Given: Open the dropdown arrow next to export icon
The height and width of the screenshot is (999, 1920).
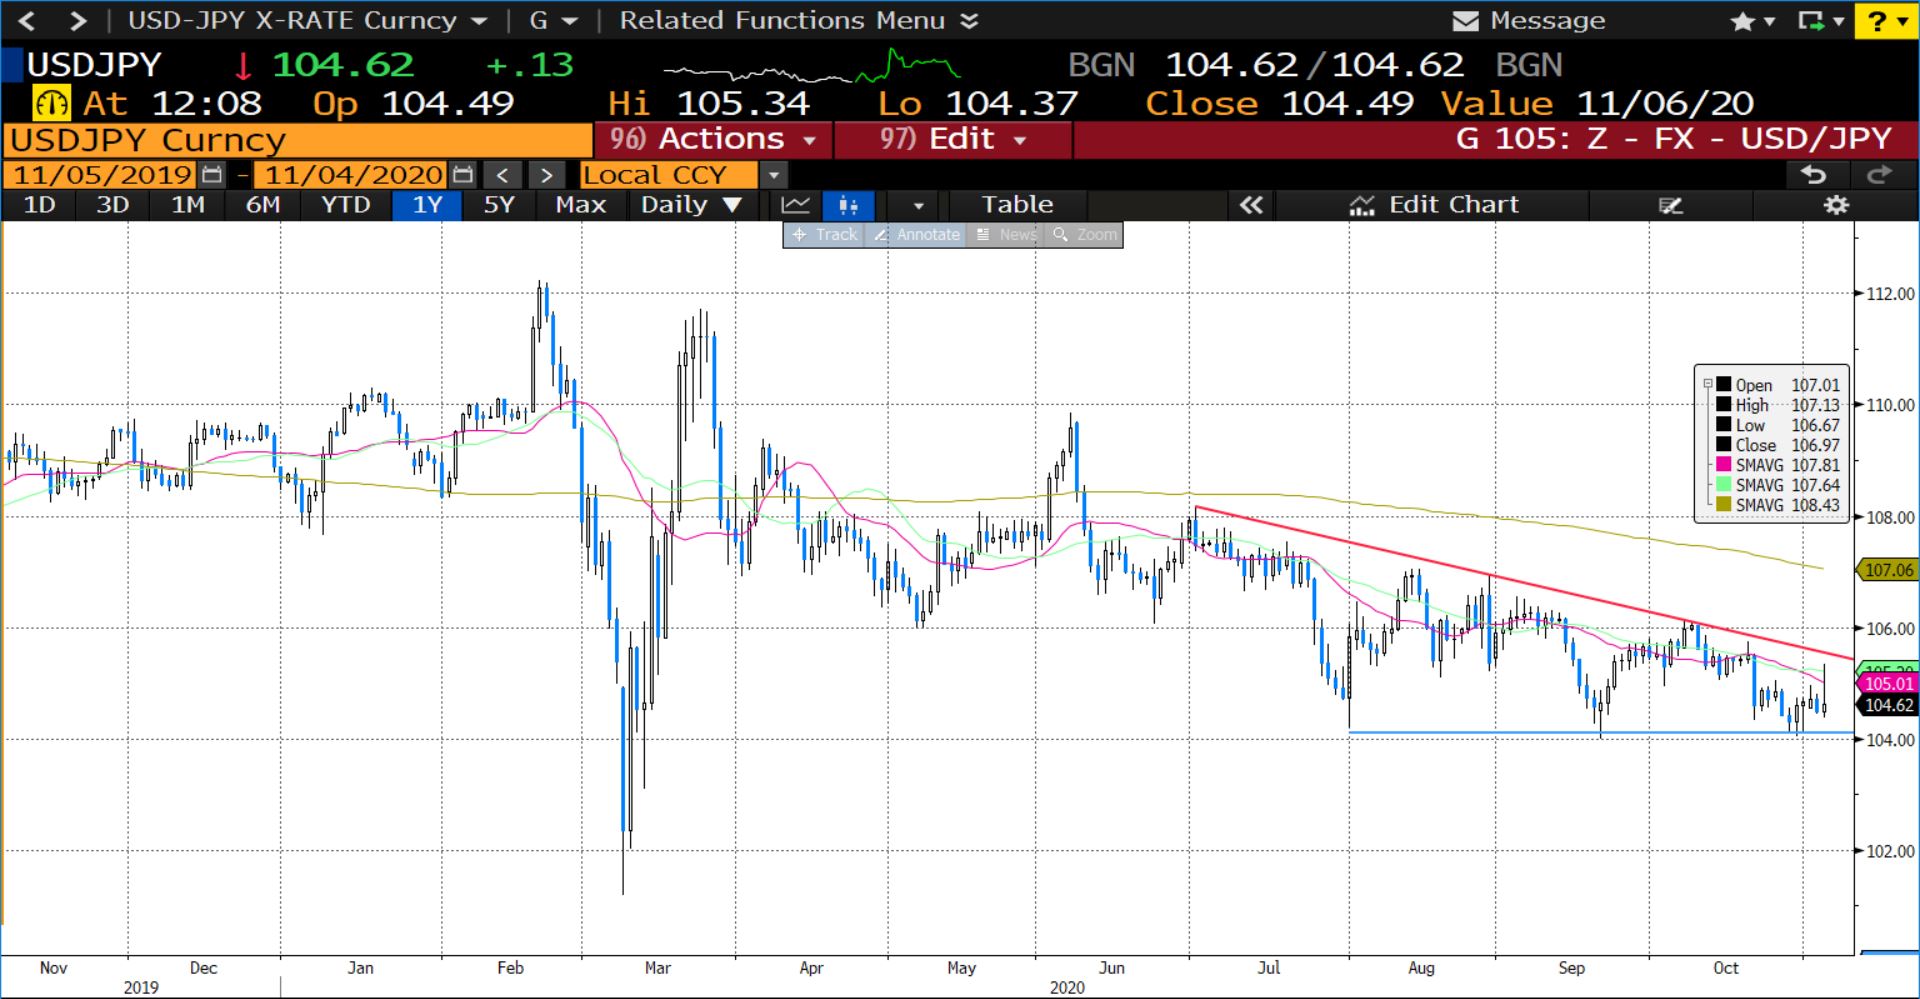Looking at the screenshot, I should pos(1838,21).
